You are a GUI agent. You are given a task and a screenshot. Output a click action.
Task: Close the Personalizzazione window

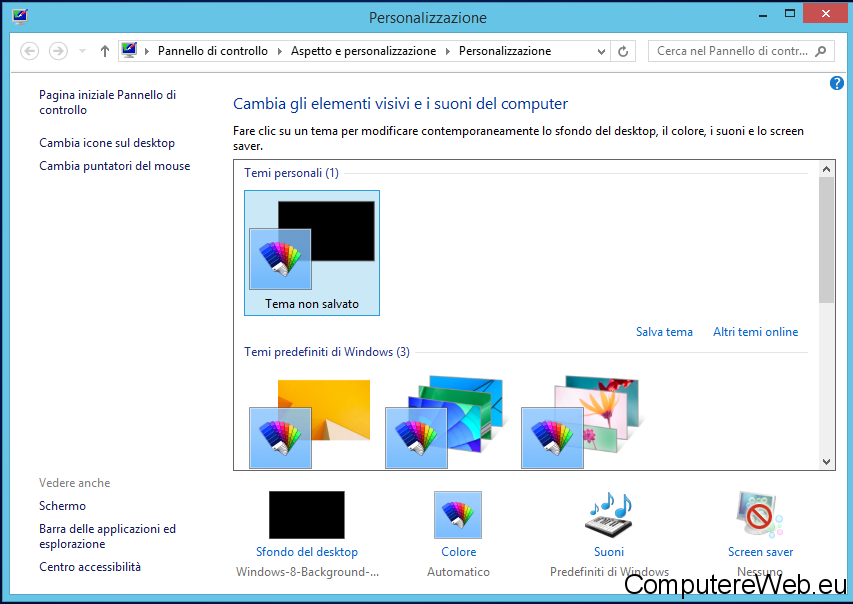click(826, 14)
